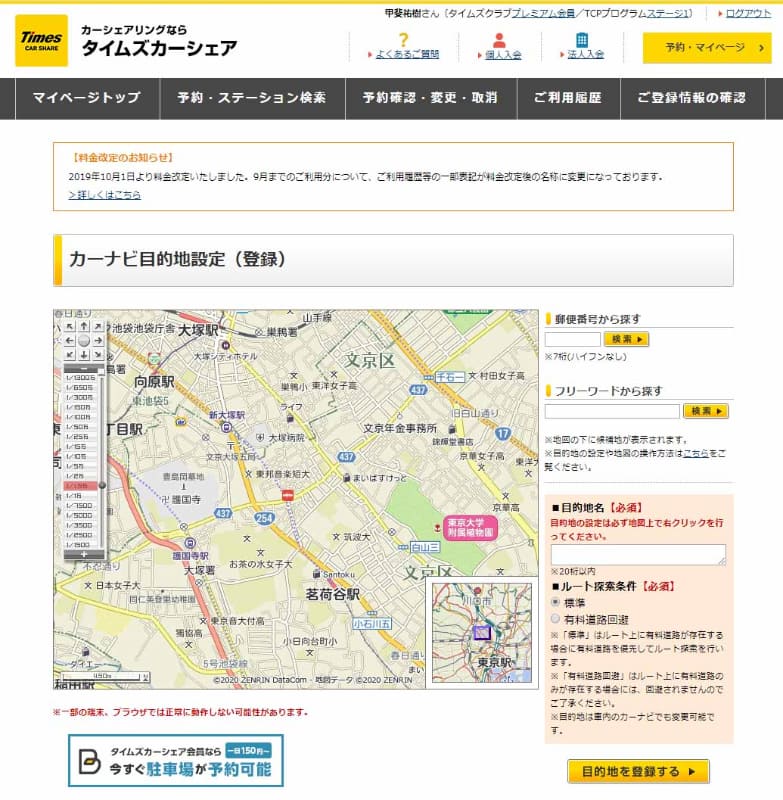Click the Times Car Share logo
The height and width of the screenshot is (800, 783).
pyautogui.click(x=41, y=41)
